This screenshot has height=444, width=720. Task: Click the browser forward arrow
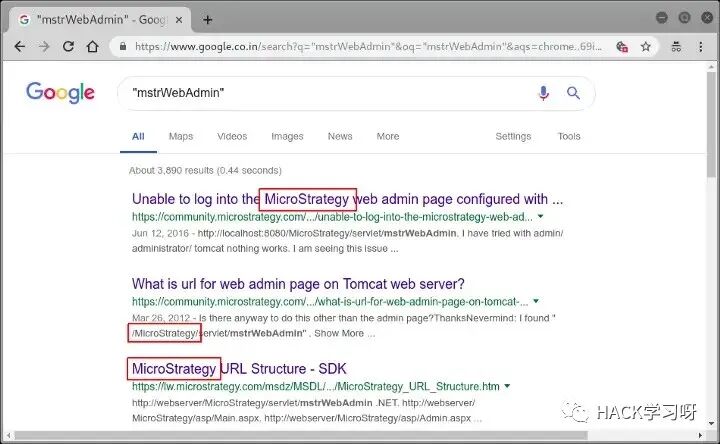44,46
